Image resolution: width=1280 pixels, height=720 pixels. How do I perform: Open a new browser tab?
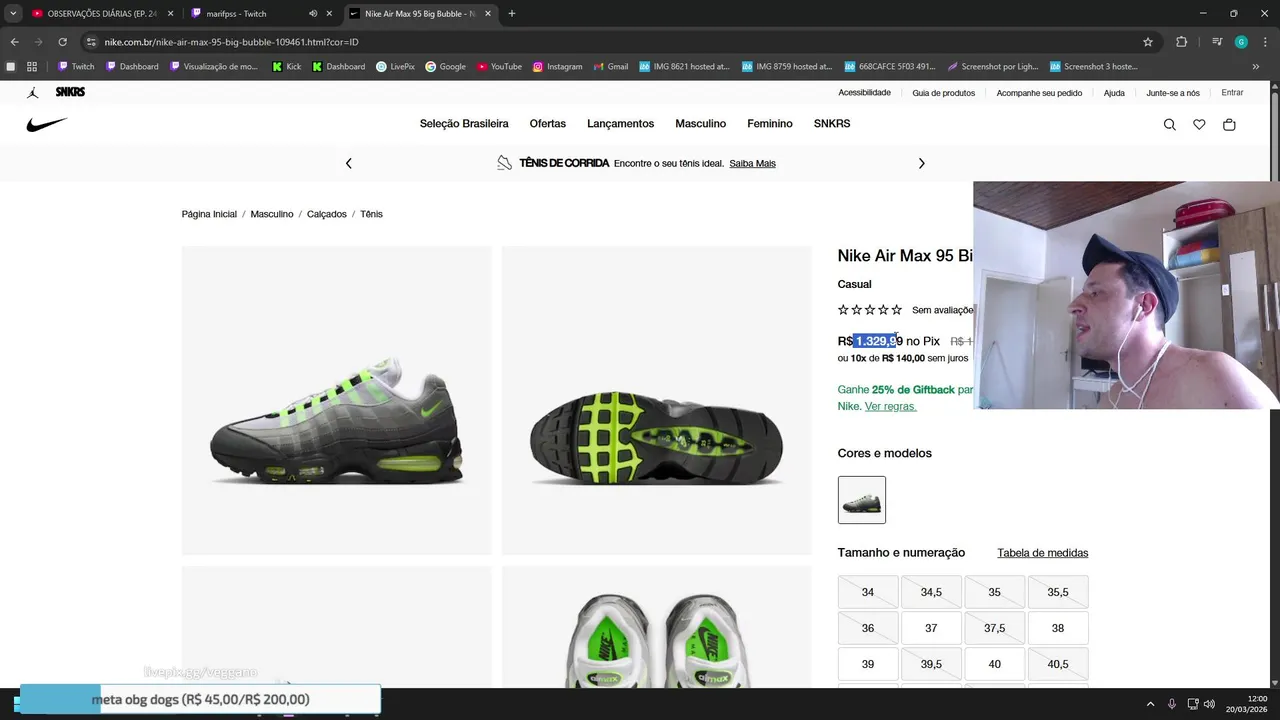(x=512, y=14)
